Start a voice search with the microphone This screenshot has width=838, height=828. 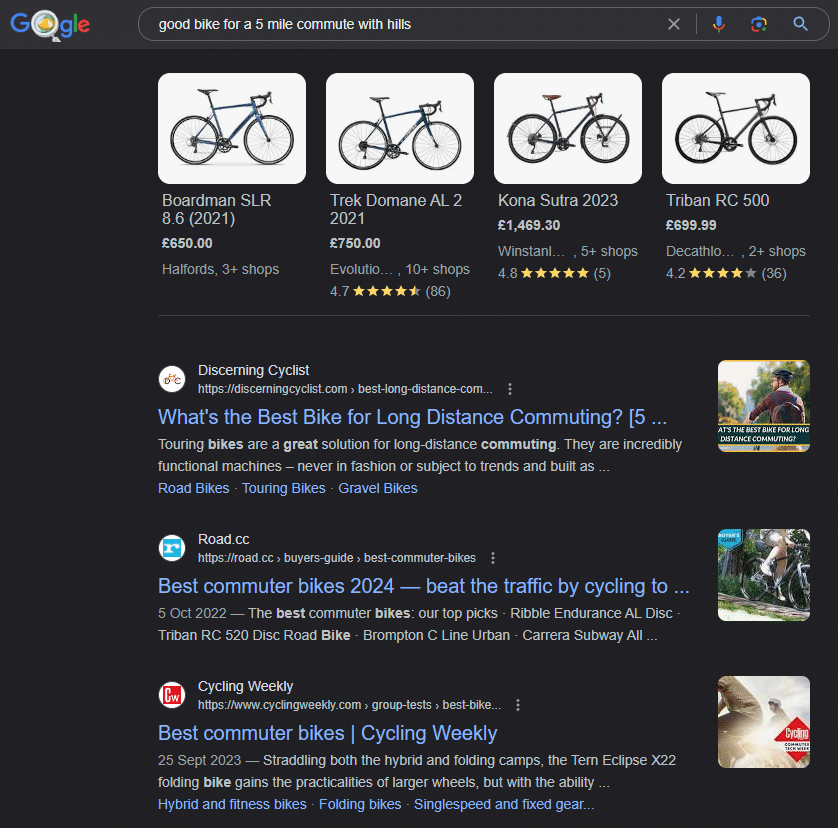[718, 24]
